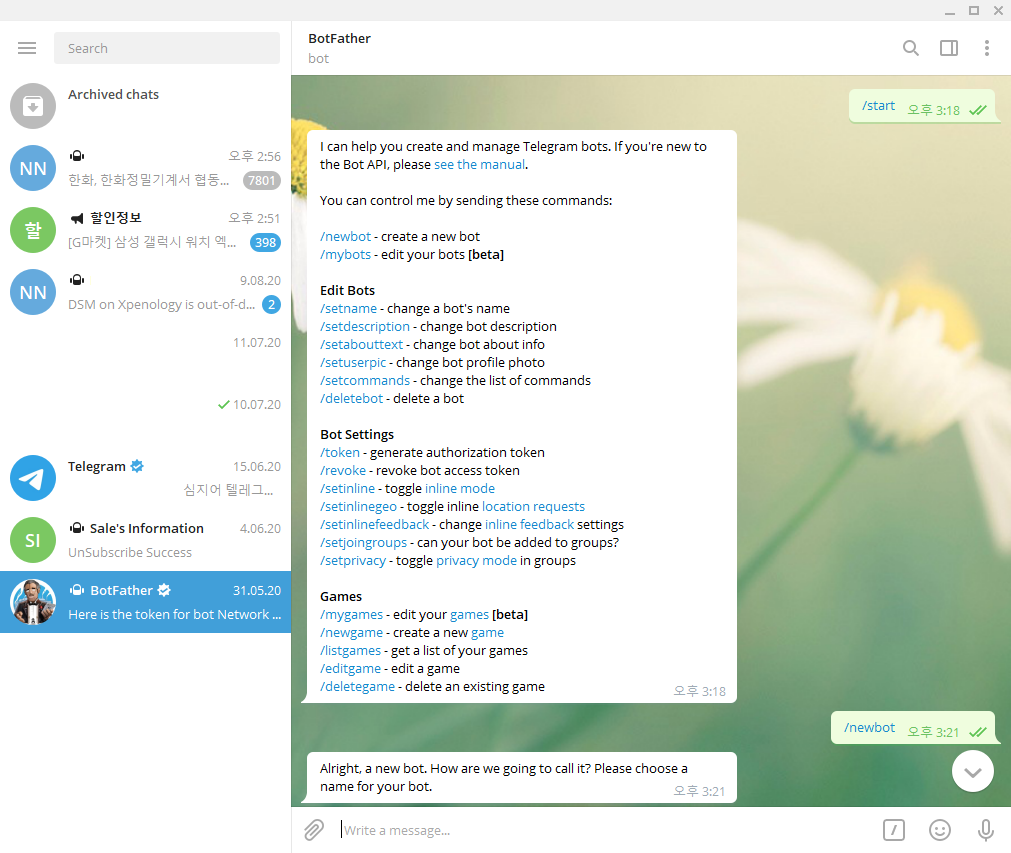Image resolution: width=1011 pixels, height=853 pixels.
Task: Click the /setinline command
Action: point(348,489)
